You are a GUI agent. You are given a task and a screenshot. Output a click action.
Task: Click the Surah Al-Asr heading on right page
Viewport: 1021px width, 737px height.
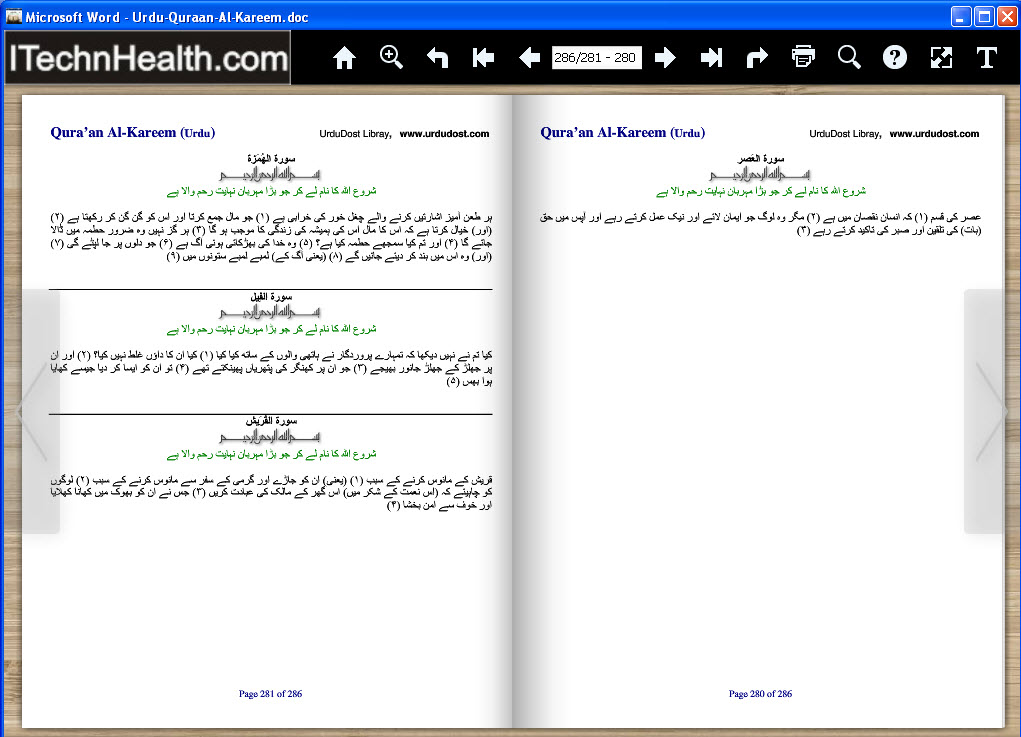pos(761,158)
